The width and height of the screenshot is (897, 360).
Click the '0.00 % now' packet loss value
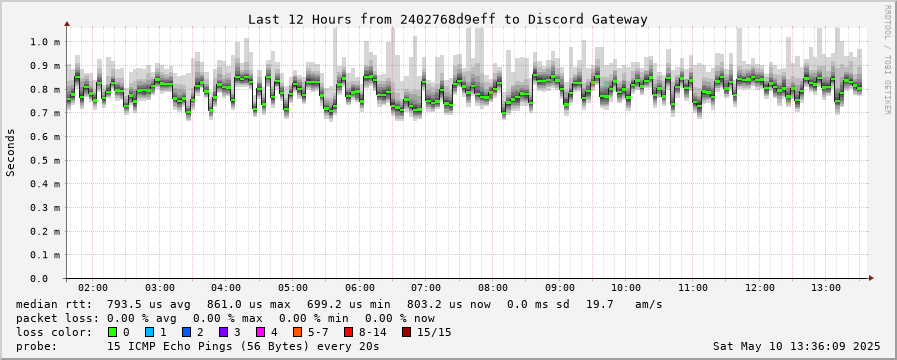tap(400, 318)
